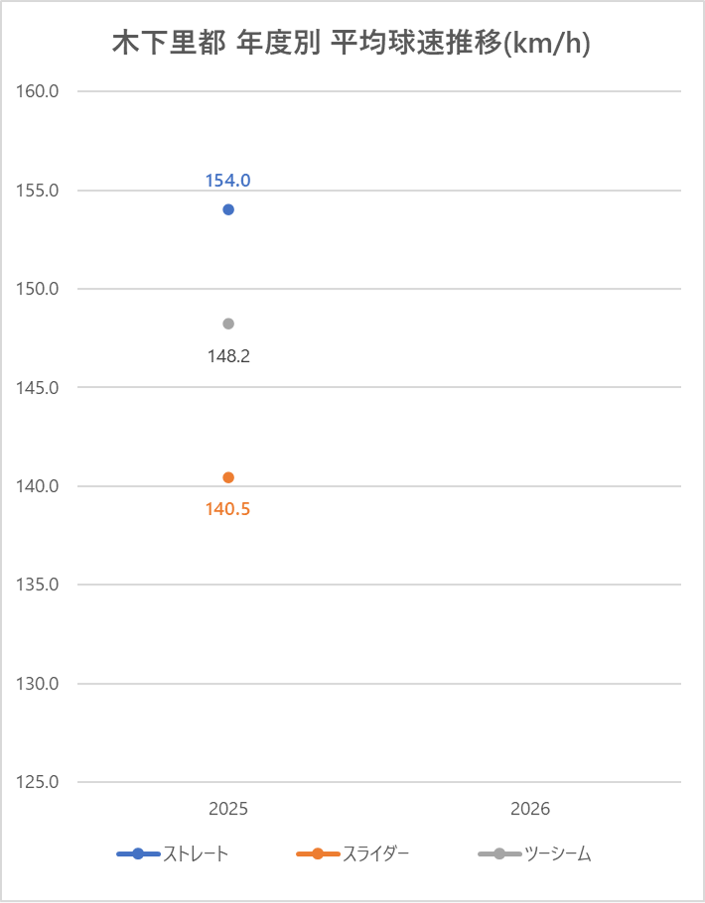Click the 2025 horizontal axis label
Viewport: 705px width, 903px height.
coord(228,808)
